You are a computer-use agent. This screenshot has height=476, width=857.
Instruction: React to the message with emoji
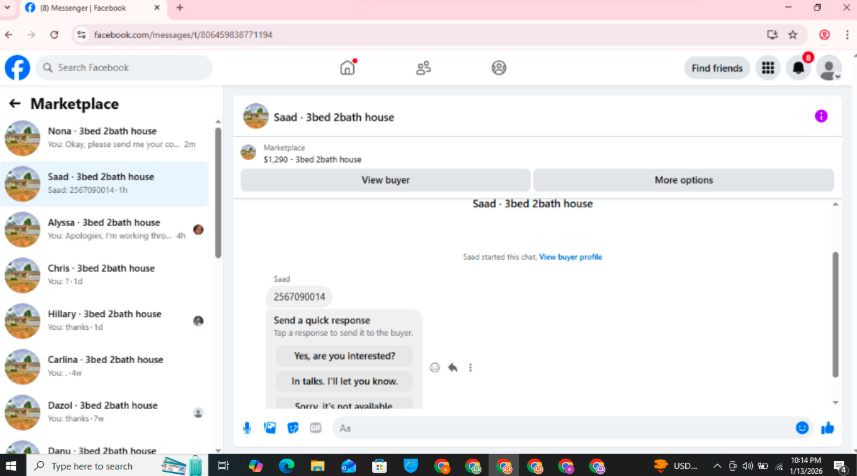coord(435,368)
